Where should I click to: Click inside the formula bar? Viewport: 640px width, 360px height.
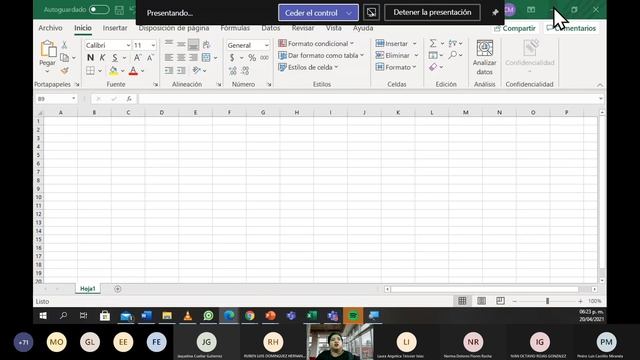click(x=367, y=99)
